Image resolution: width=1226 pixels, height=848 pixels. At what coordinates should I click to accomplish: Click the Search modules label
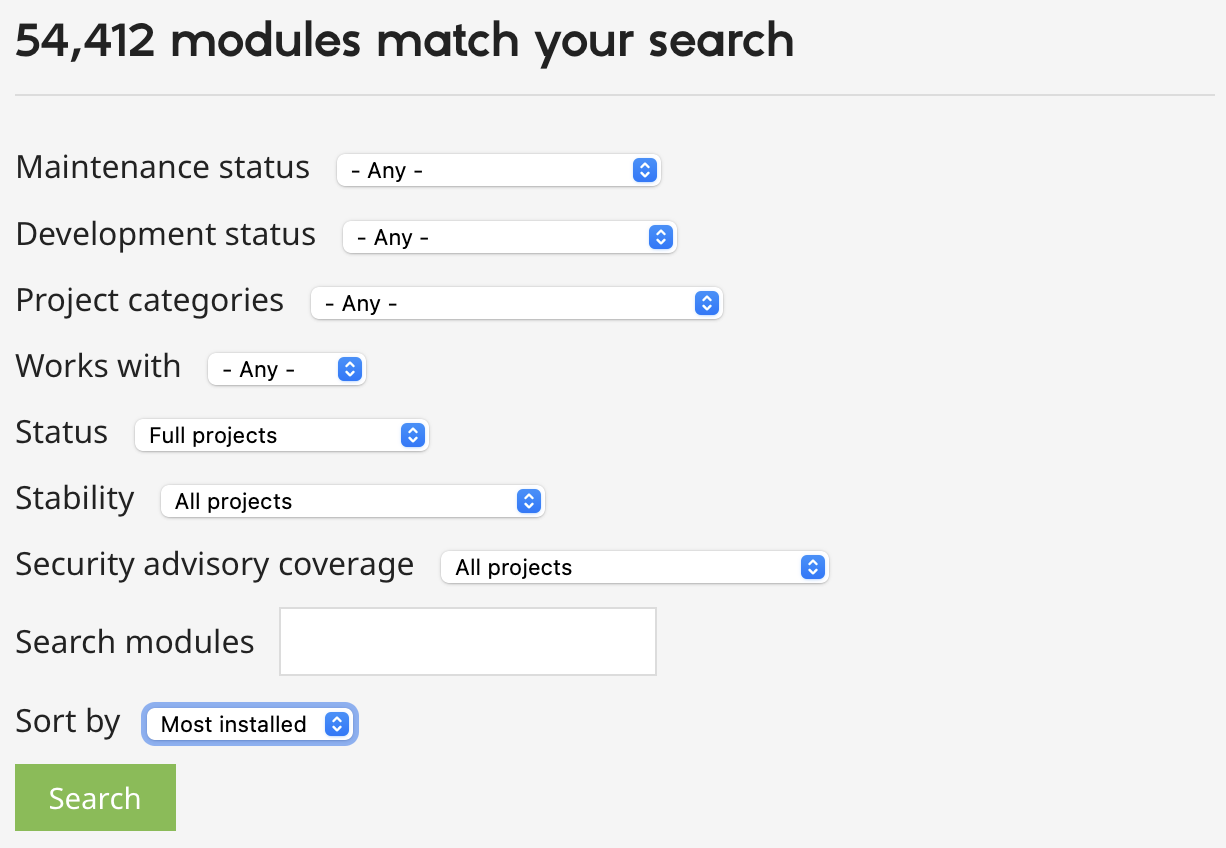[x=135, y=641]
